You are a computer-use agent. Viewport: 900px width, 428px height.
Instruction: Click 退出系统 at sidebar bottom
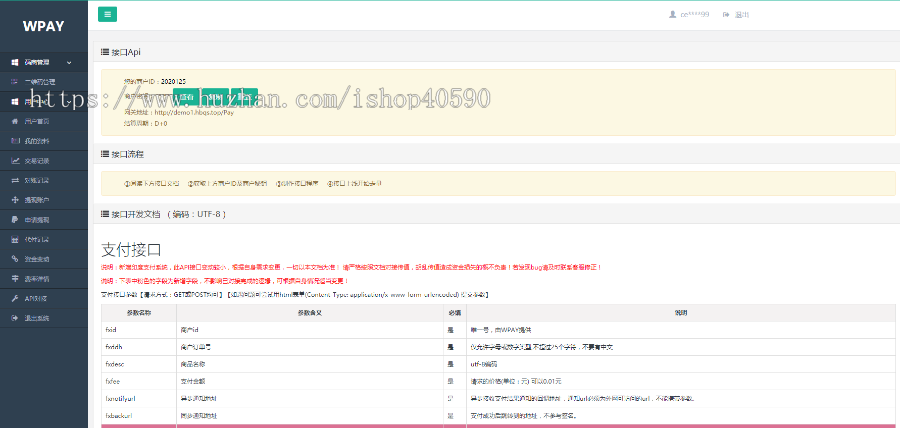tap(36, 317)
